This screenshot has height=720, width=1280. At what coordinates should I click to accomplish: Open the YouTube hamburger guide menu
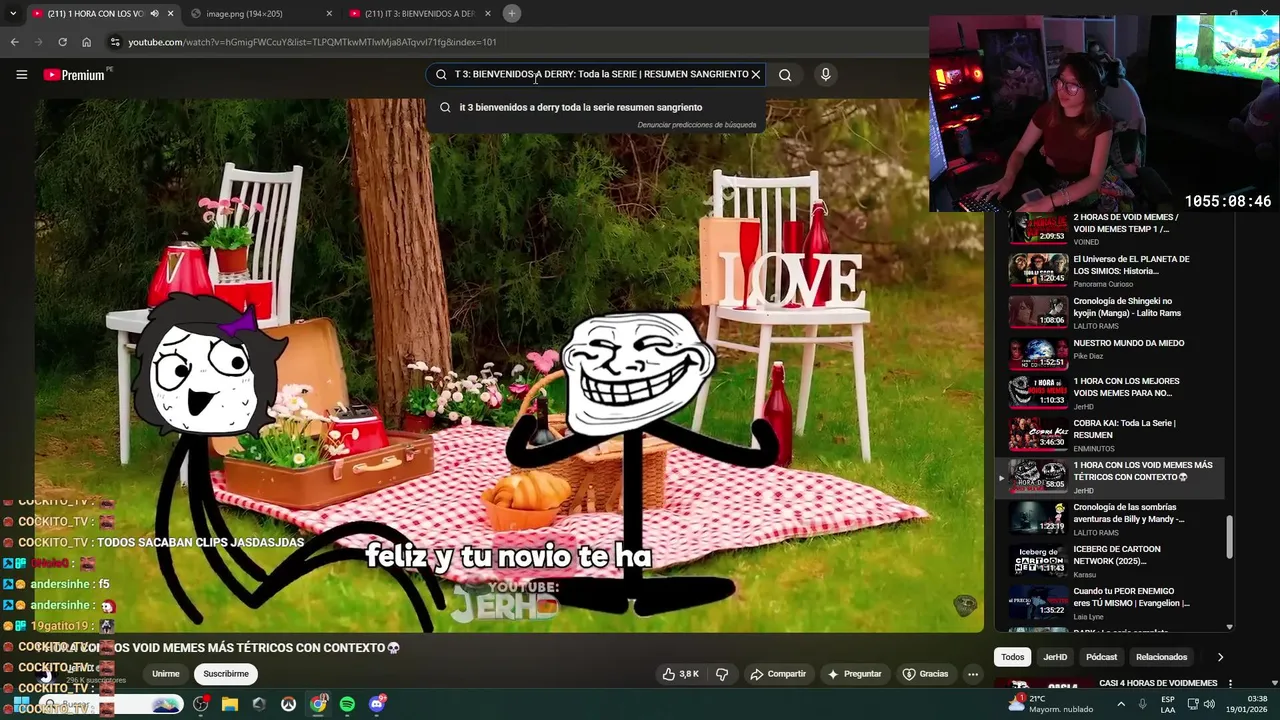(x=21, y=74)
